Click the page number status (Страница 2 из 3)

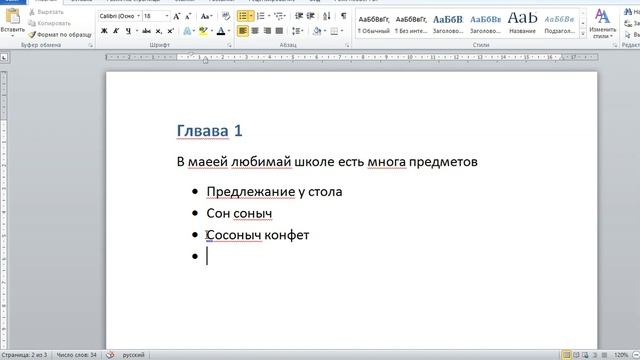tap(24, 355)
